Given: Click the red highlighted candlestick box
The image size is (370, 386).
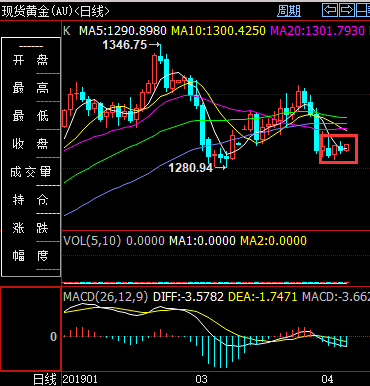Looking at the screenshot, I should 338,149.
